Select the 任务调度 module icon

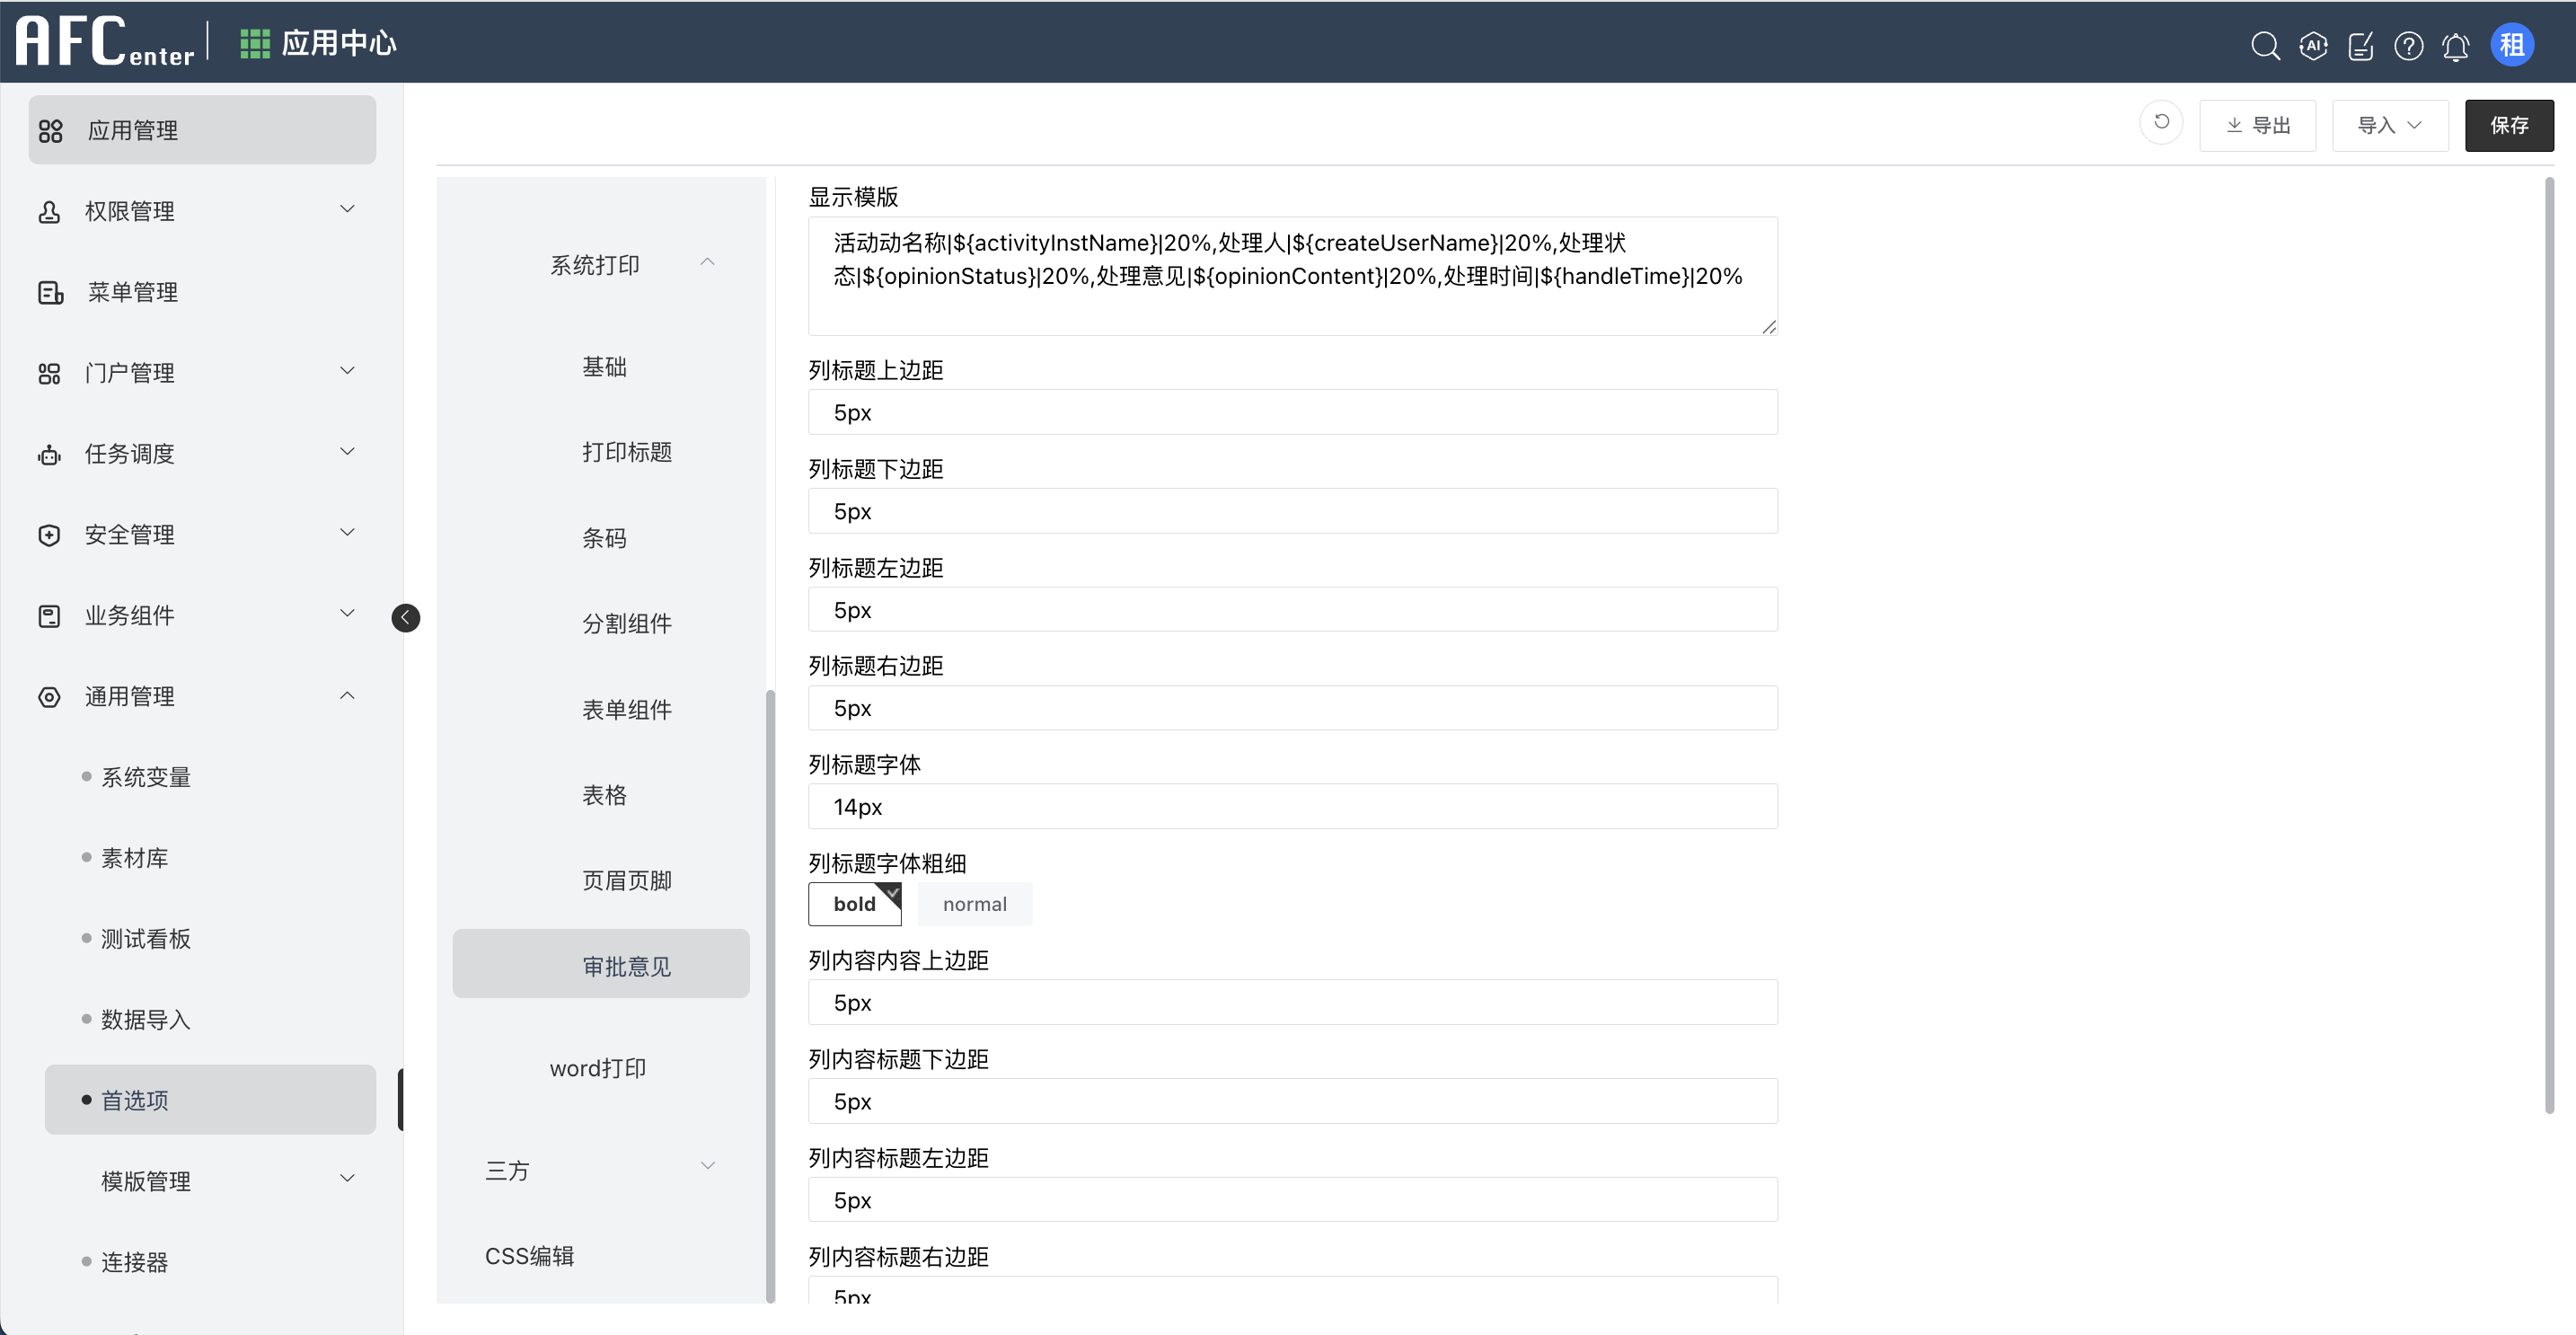pos(50,454)
